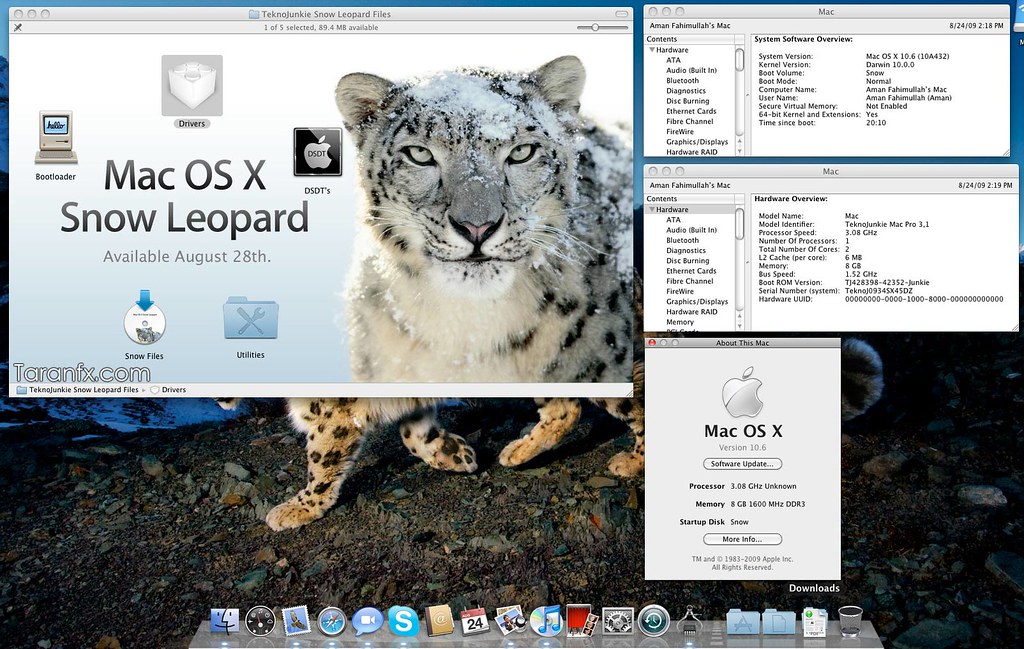Collapse Hardware triangle in Hardware Overview window
Screen dimensions: 1024x649
point(652,210)
